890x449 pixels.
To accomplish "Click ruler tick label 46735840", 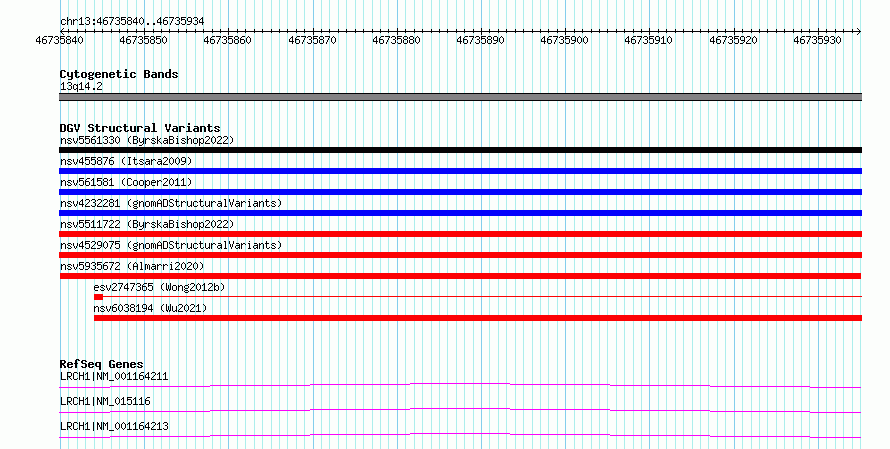I will [x=59, y=40].
